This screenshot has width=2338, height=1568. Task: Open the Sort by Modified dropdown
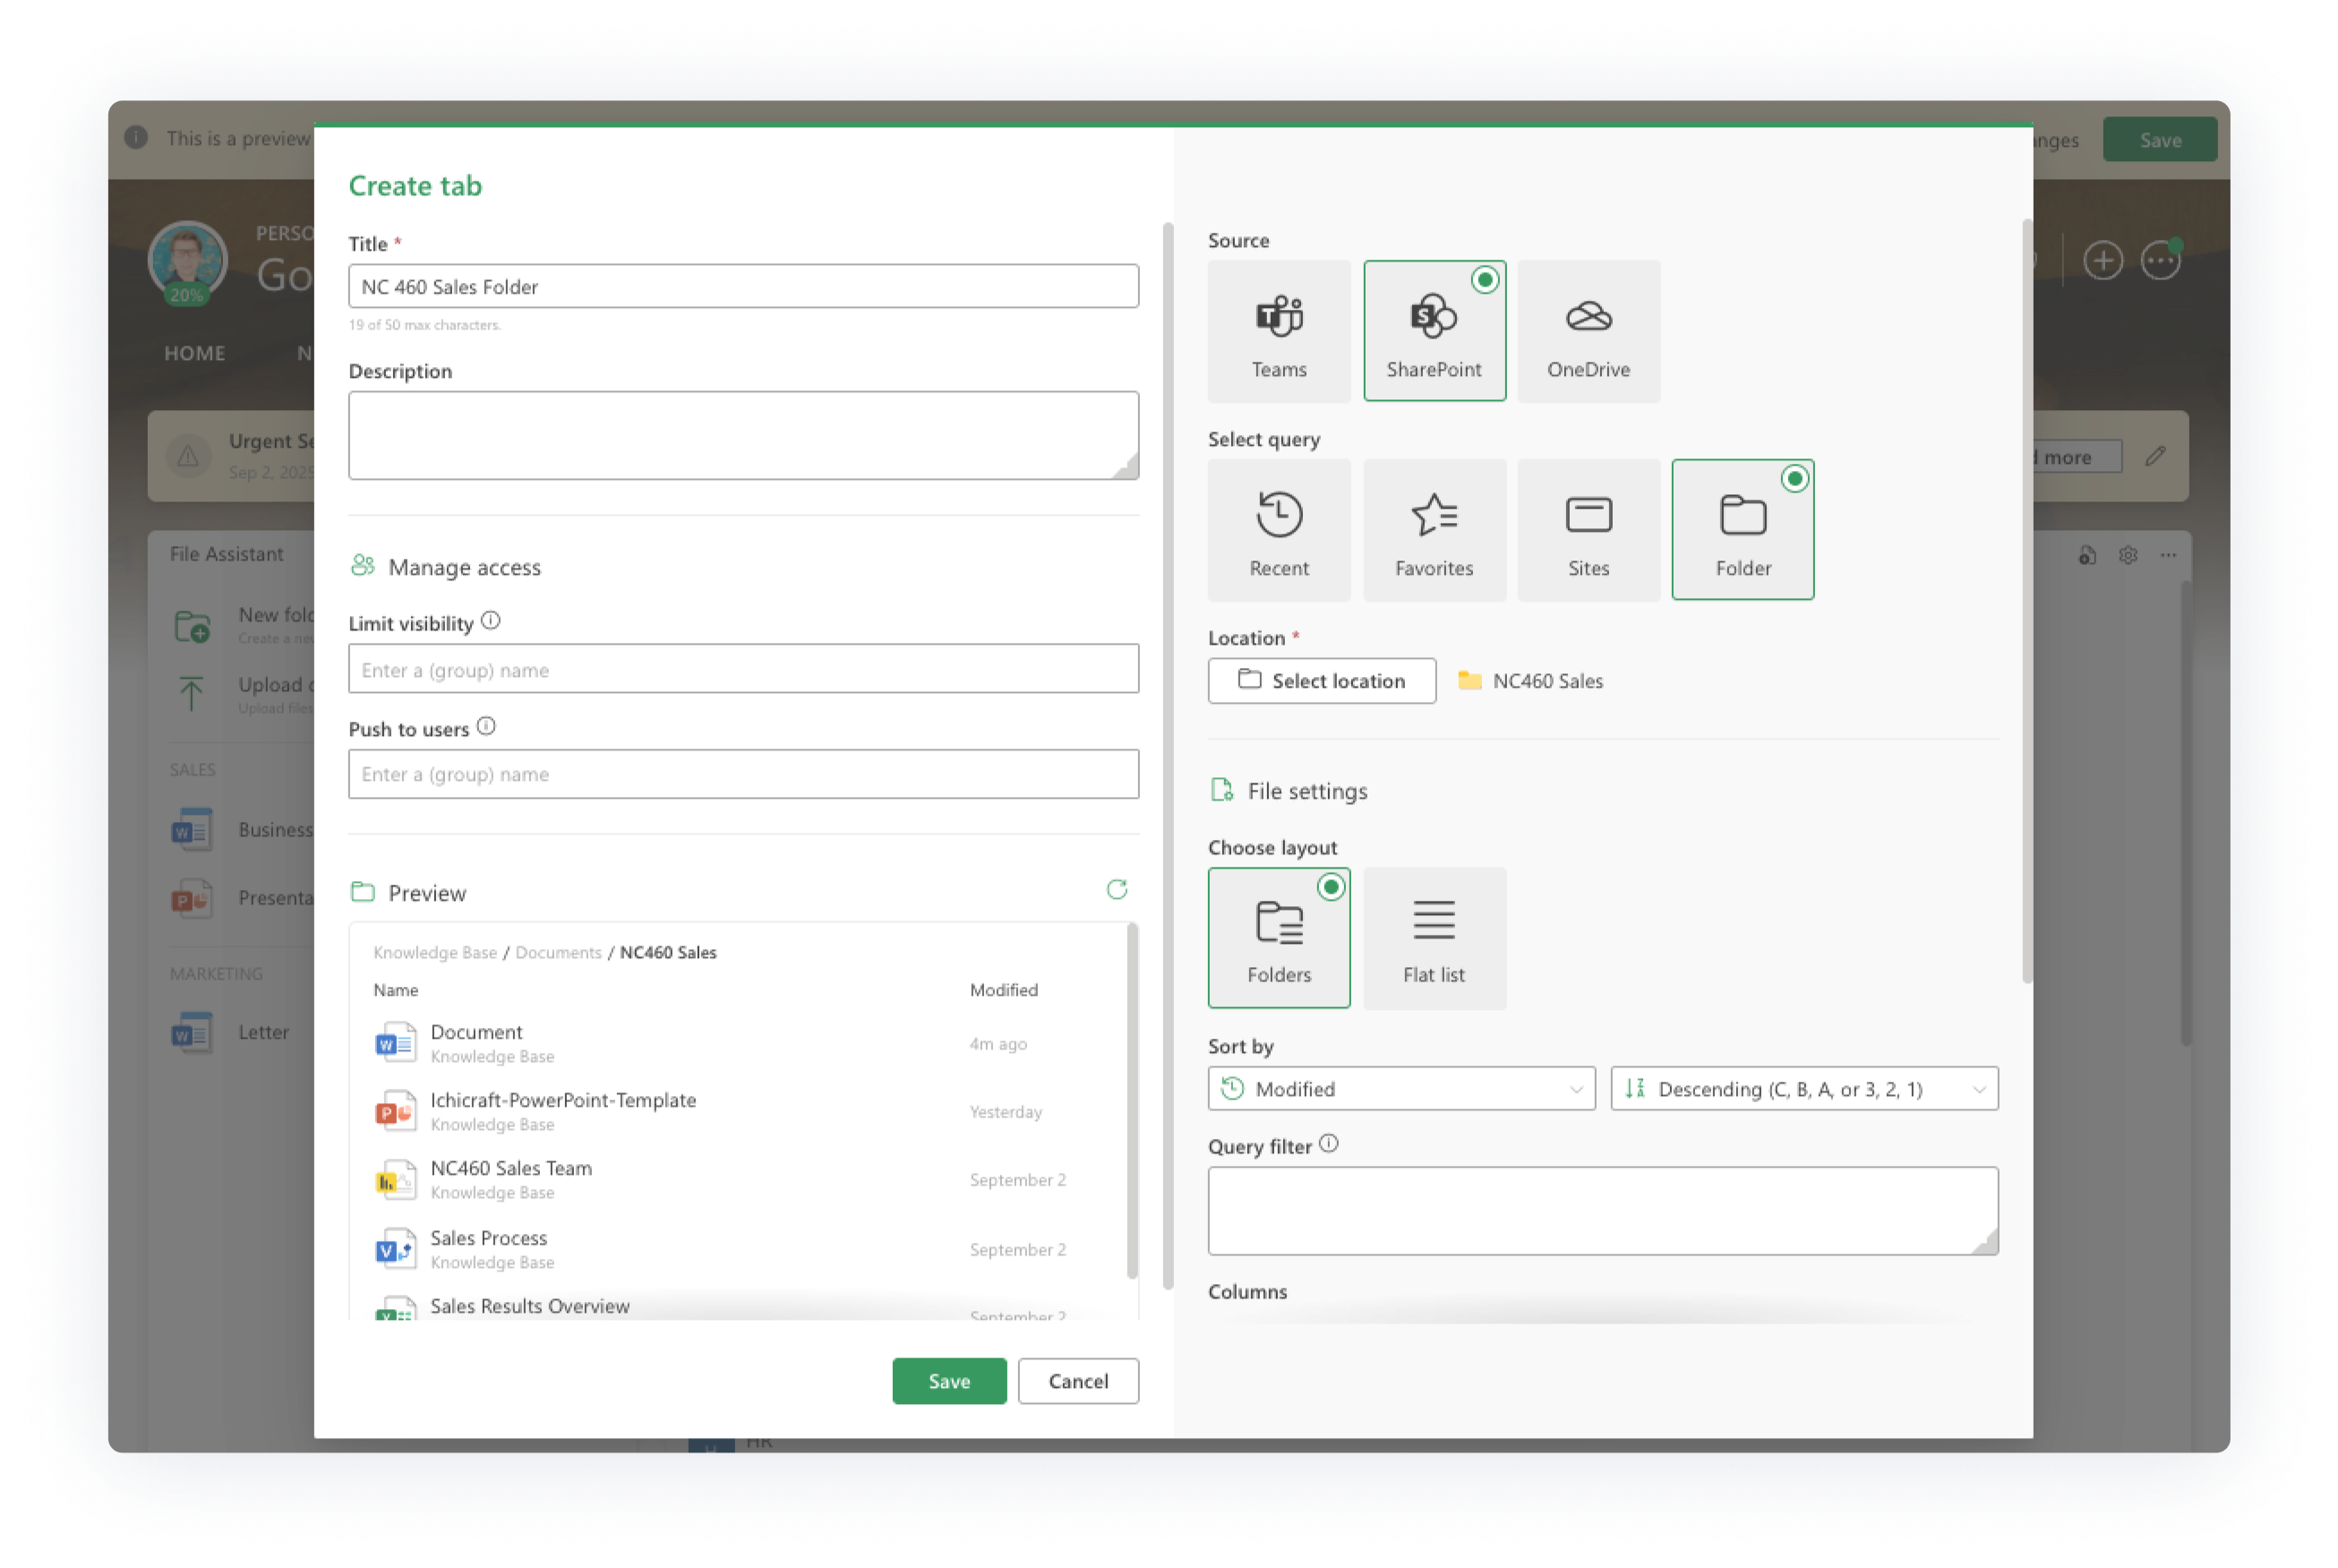coord(1400,1088)
